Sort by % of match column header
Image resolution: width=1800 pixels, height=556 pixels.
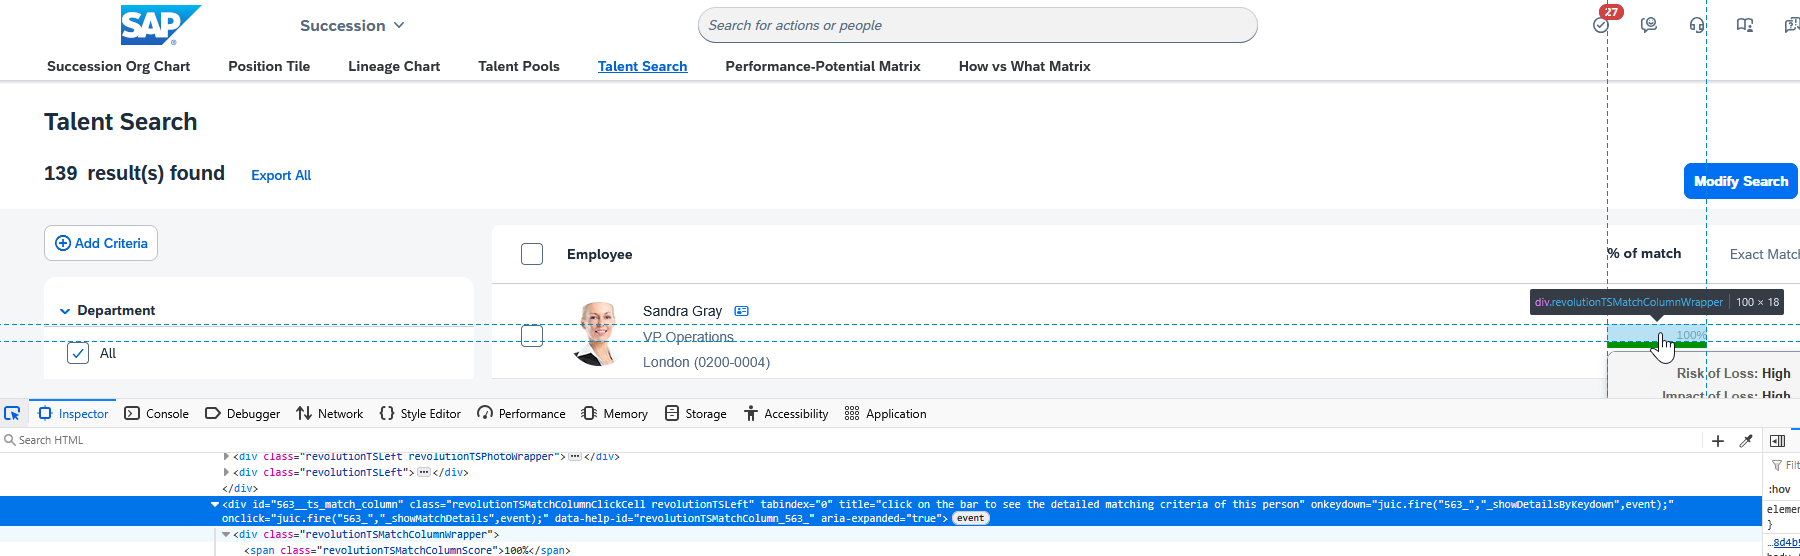coord(1645,253)
